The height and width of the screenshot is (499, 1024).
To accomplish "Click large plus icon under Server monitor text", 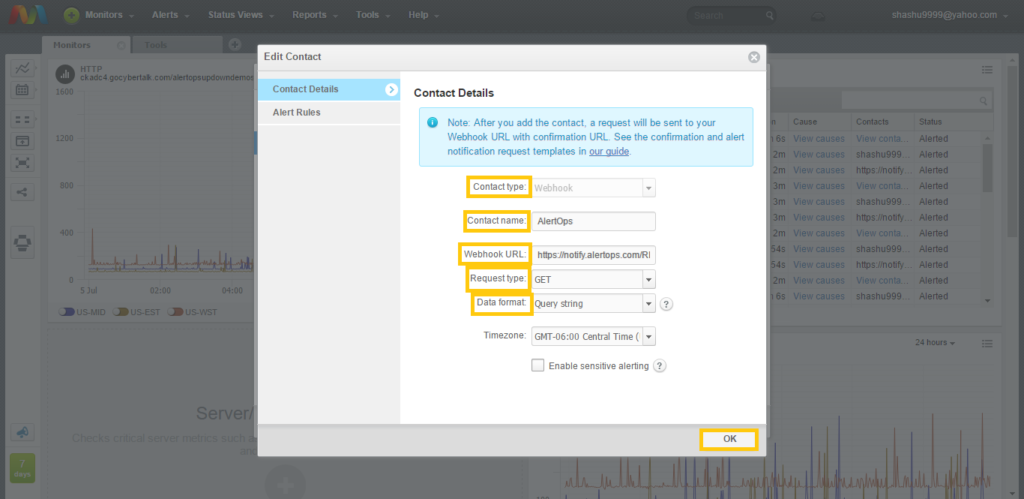I will 285,483.
